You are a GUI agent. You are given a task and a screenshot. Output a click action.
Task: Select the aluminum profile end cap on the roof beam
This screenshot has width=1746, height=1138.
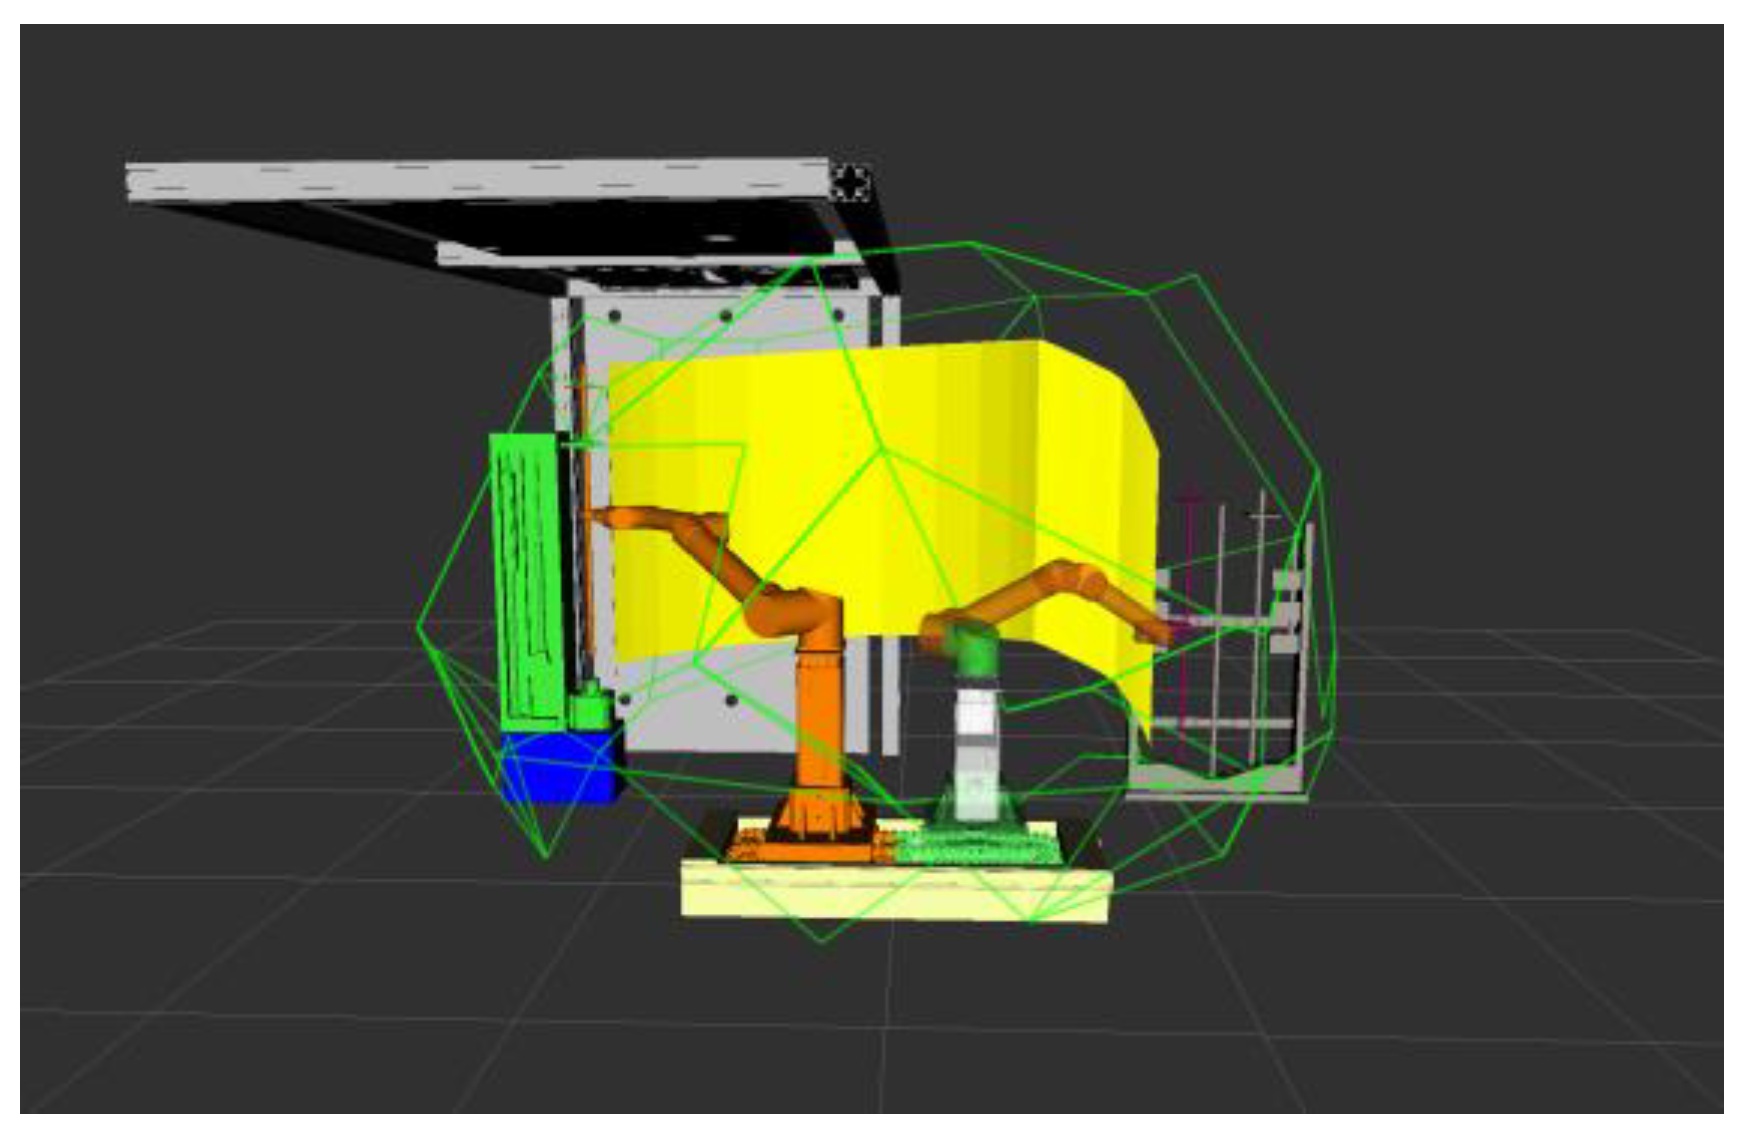pyautogui.click(x=850, y=183)
